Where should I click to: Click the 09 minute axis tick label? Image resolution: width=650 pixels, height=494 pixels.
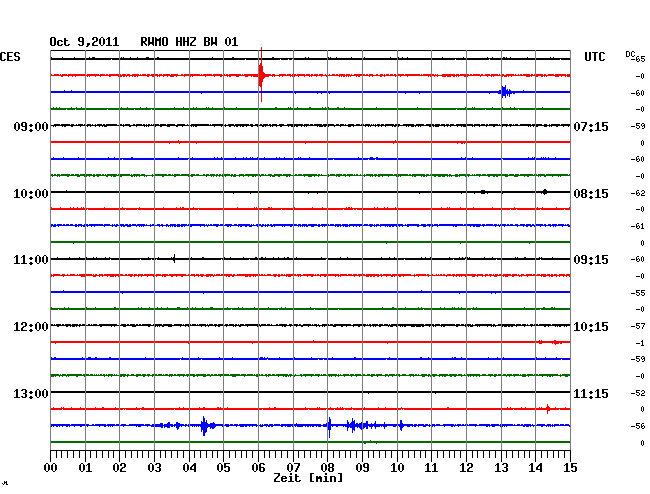tap(362, 468)
